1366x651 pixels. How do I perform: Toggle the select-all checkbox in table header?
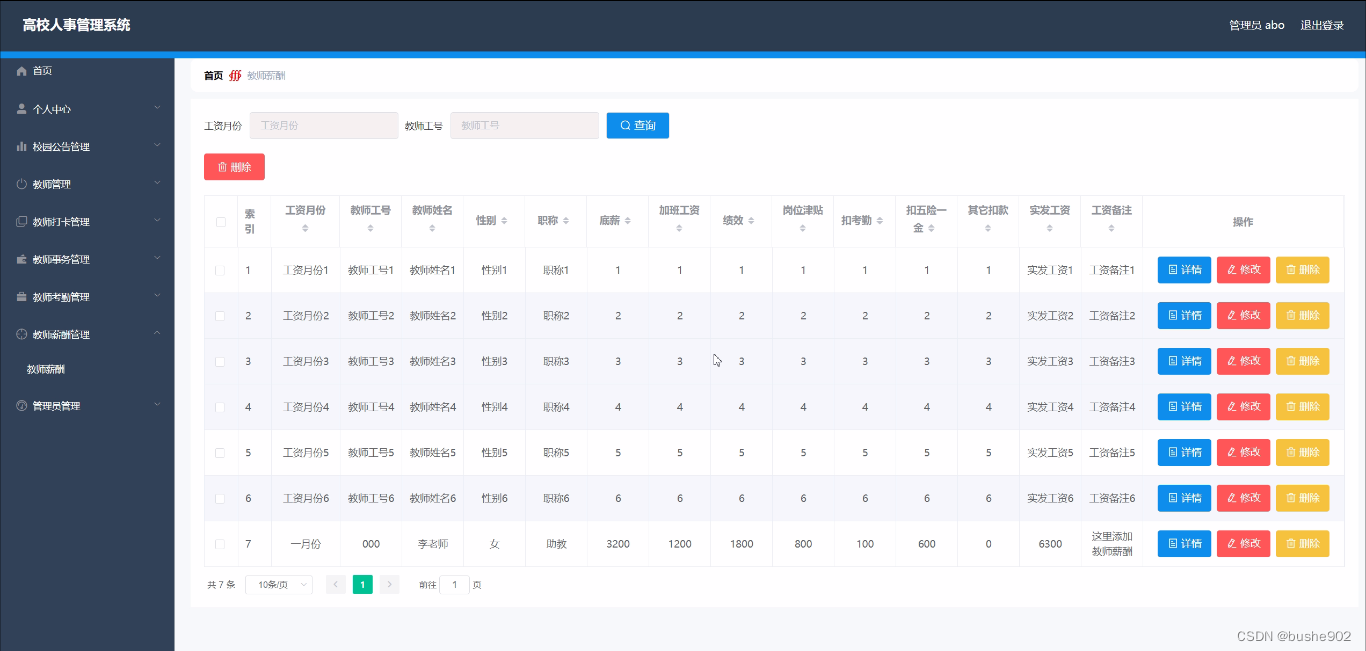point(221,222)
